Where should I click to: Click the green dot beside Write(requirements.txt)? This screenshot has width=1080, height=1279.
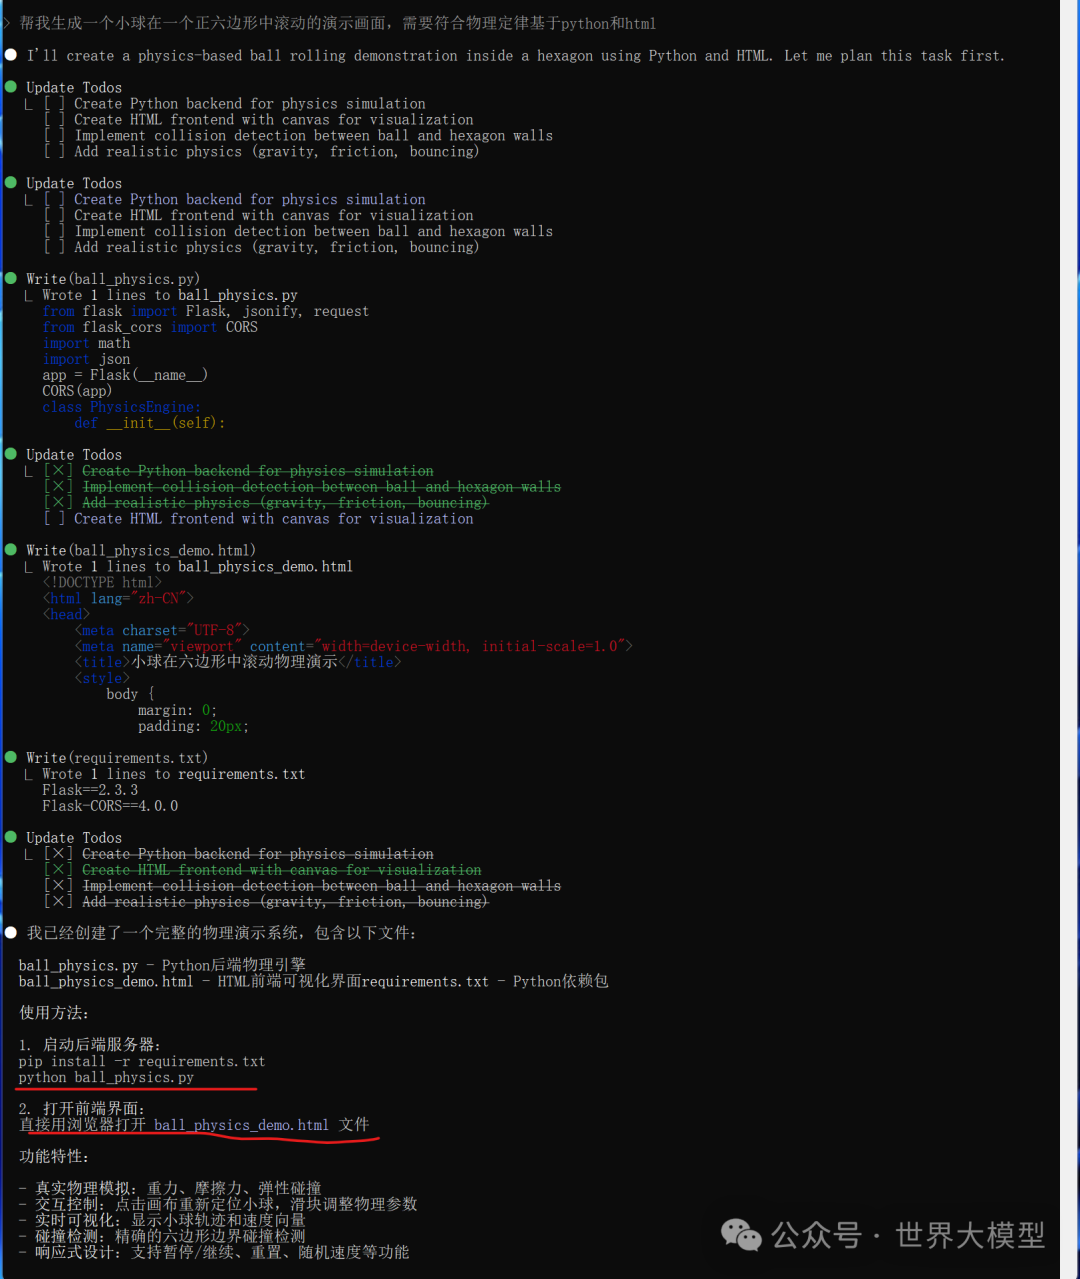click(x=11, y=758)
